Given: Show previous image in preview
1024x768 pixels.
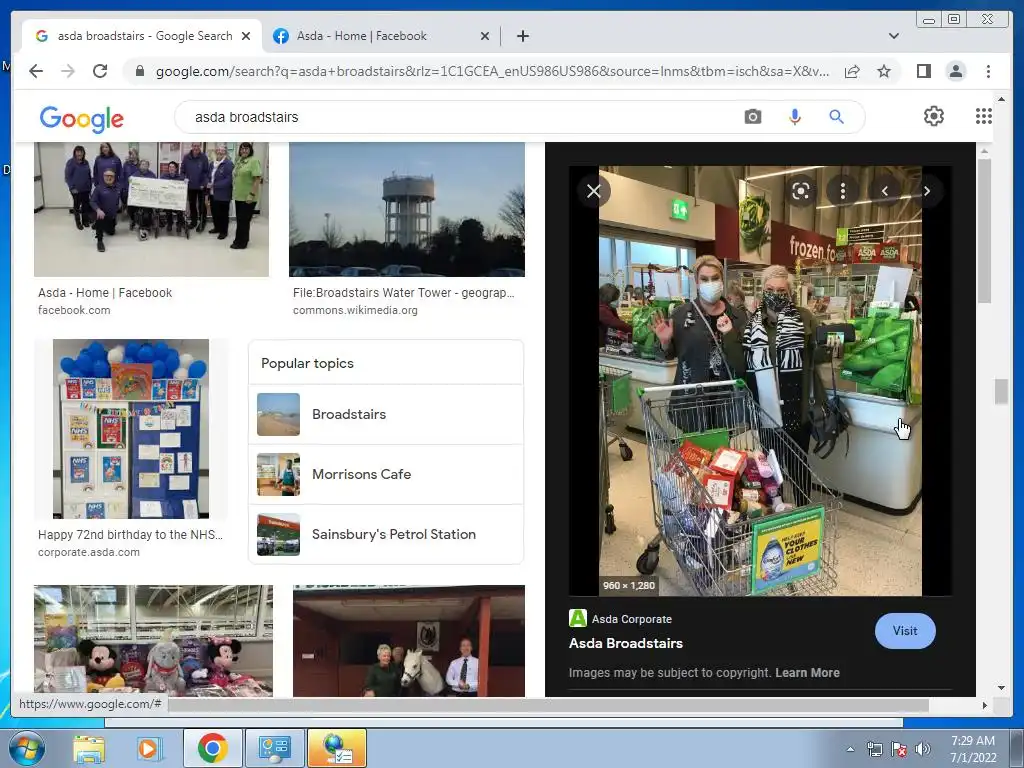Looking at the screenshot, I should [885, 191].
